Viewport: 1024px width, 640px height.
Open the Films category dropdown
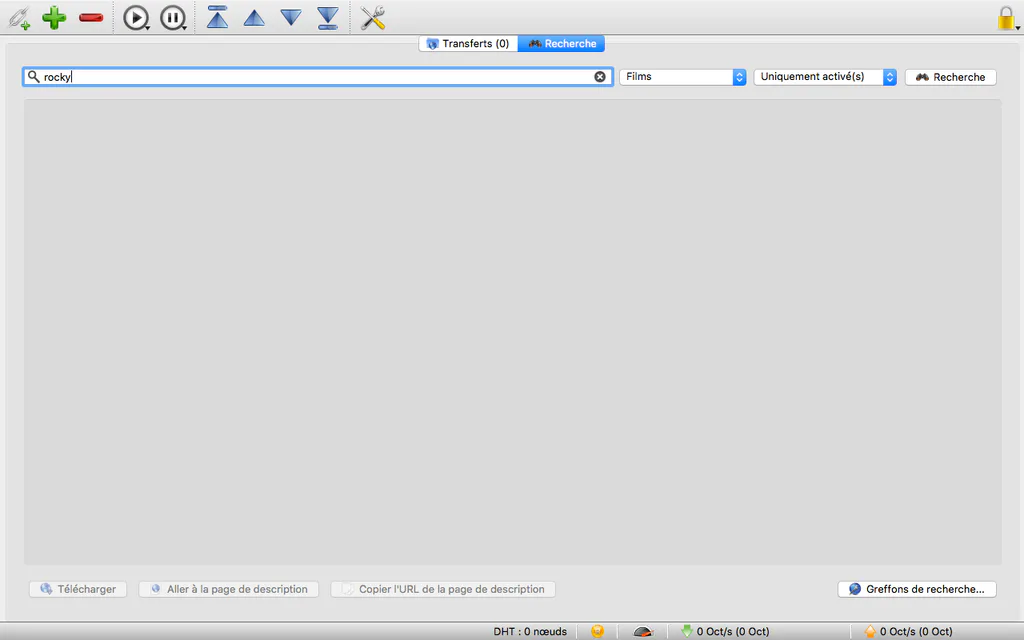(682, 77)
